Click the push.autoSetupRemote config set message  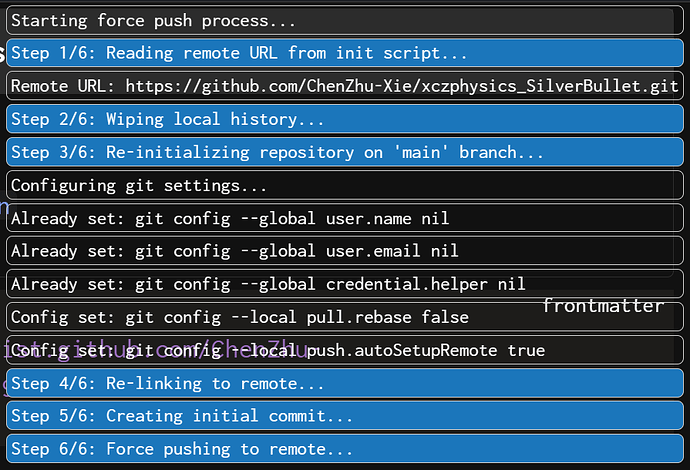click(277, 350)
